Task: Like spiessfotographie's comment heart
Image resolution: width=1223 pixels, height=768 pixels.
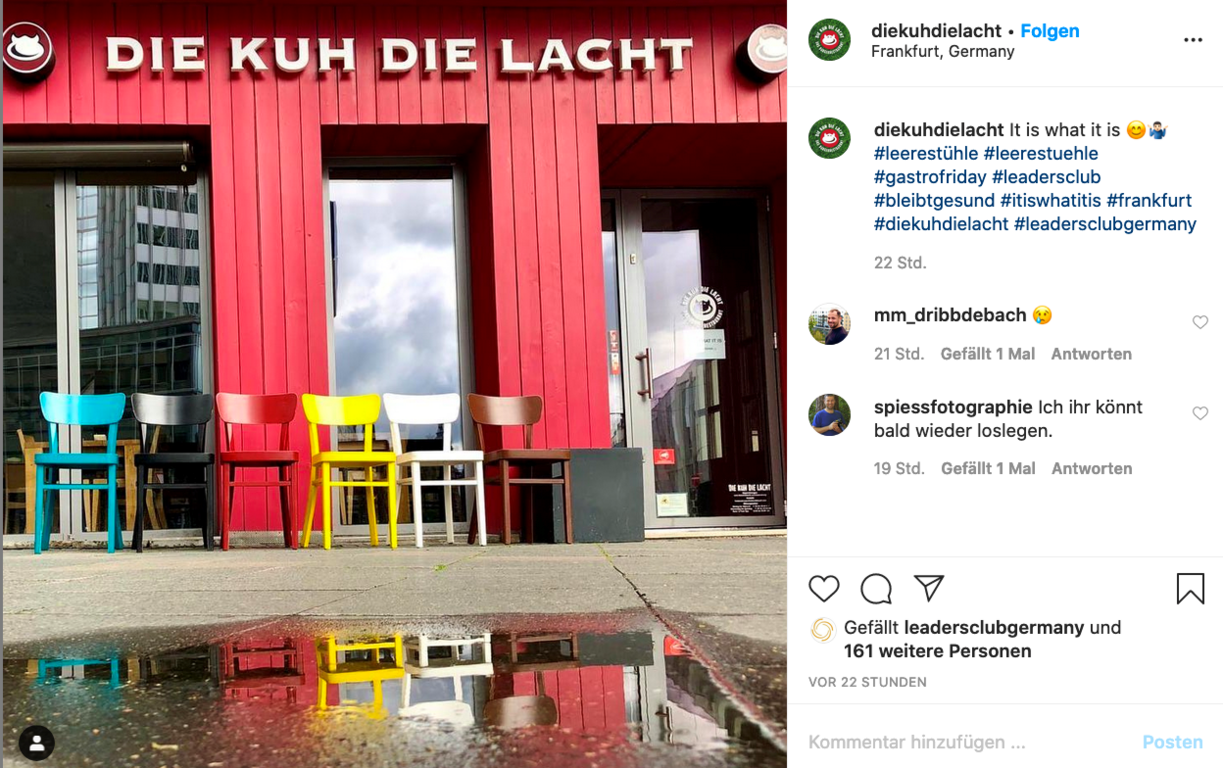Action: coord(1200,413)
